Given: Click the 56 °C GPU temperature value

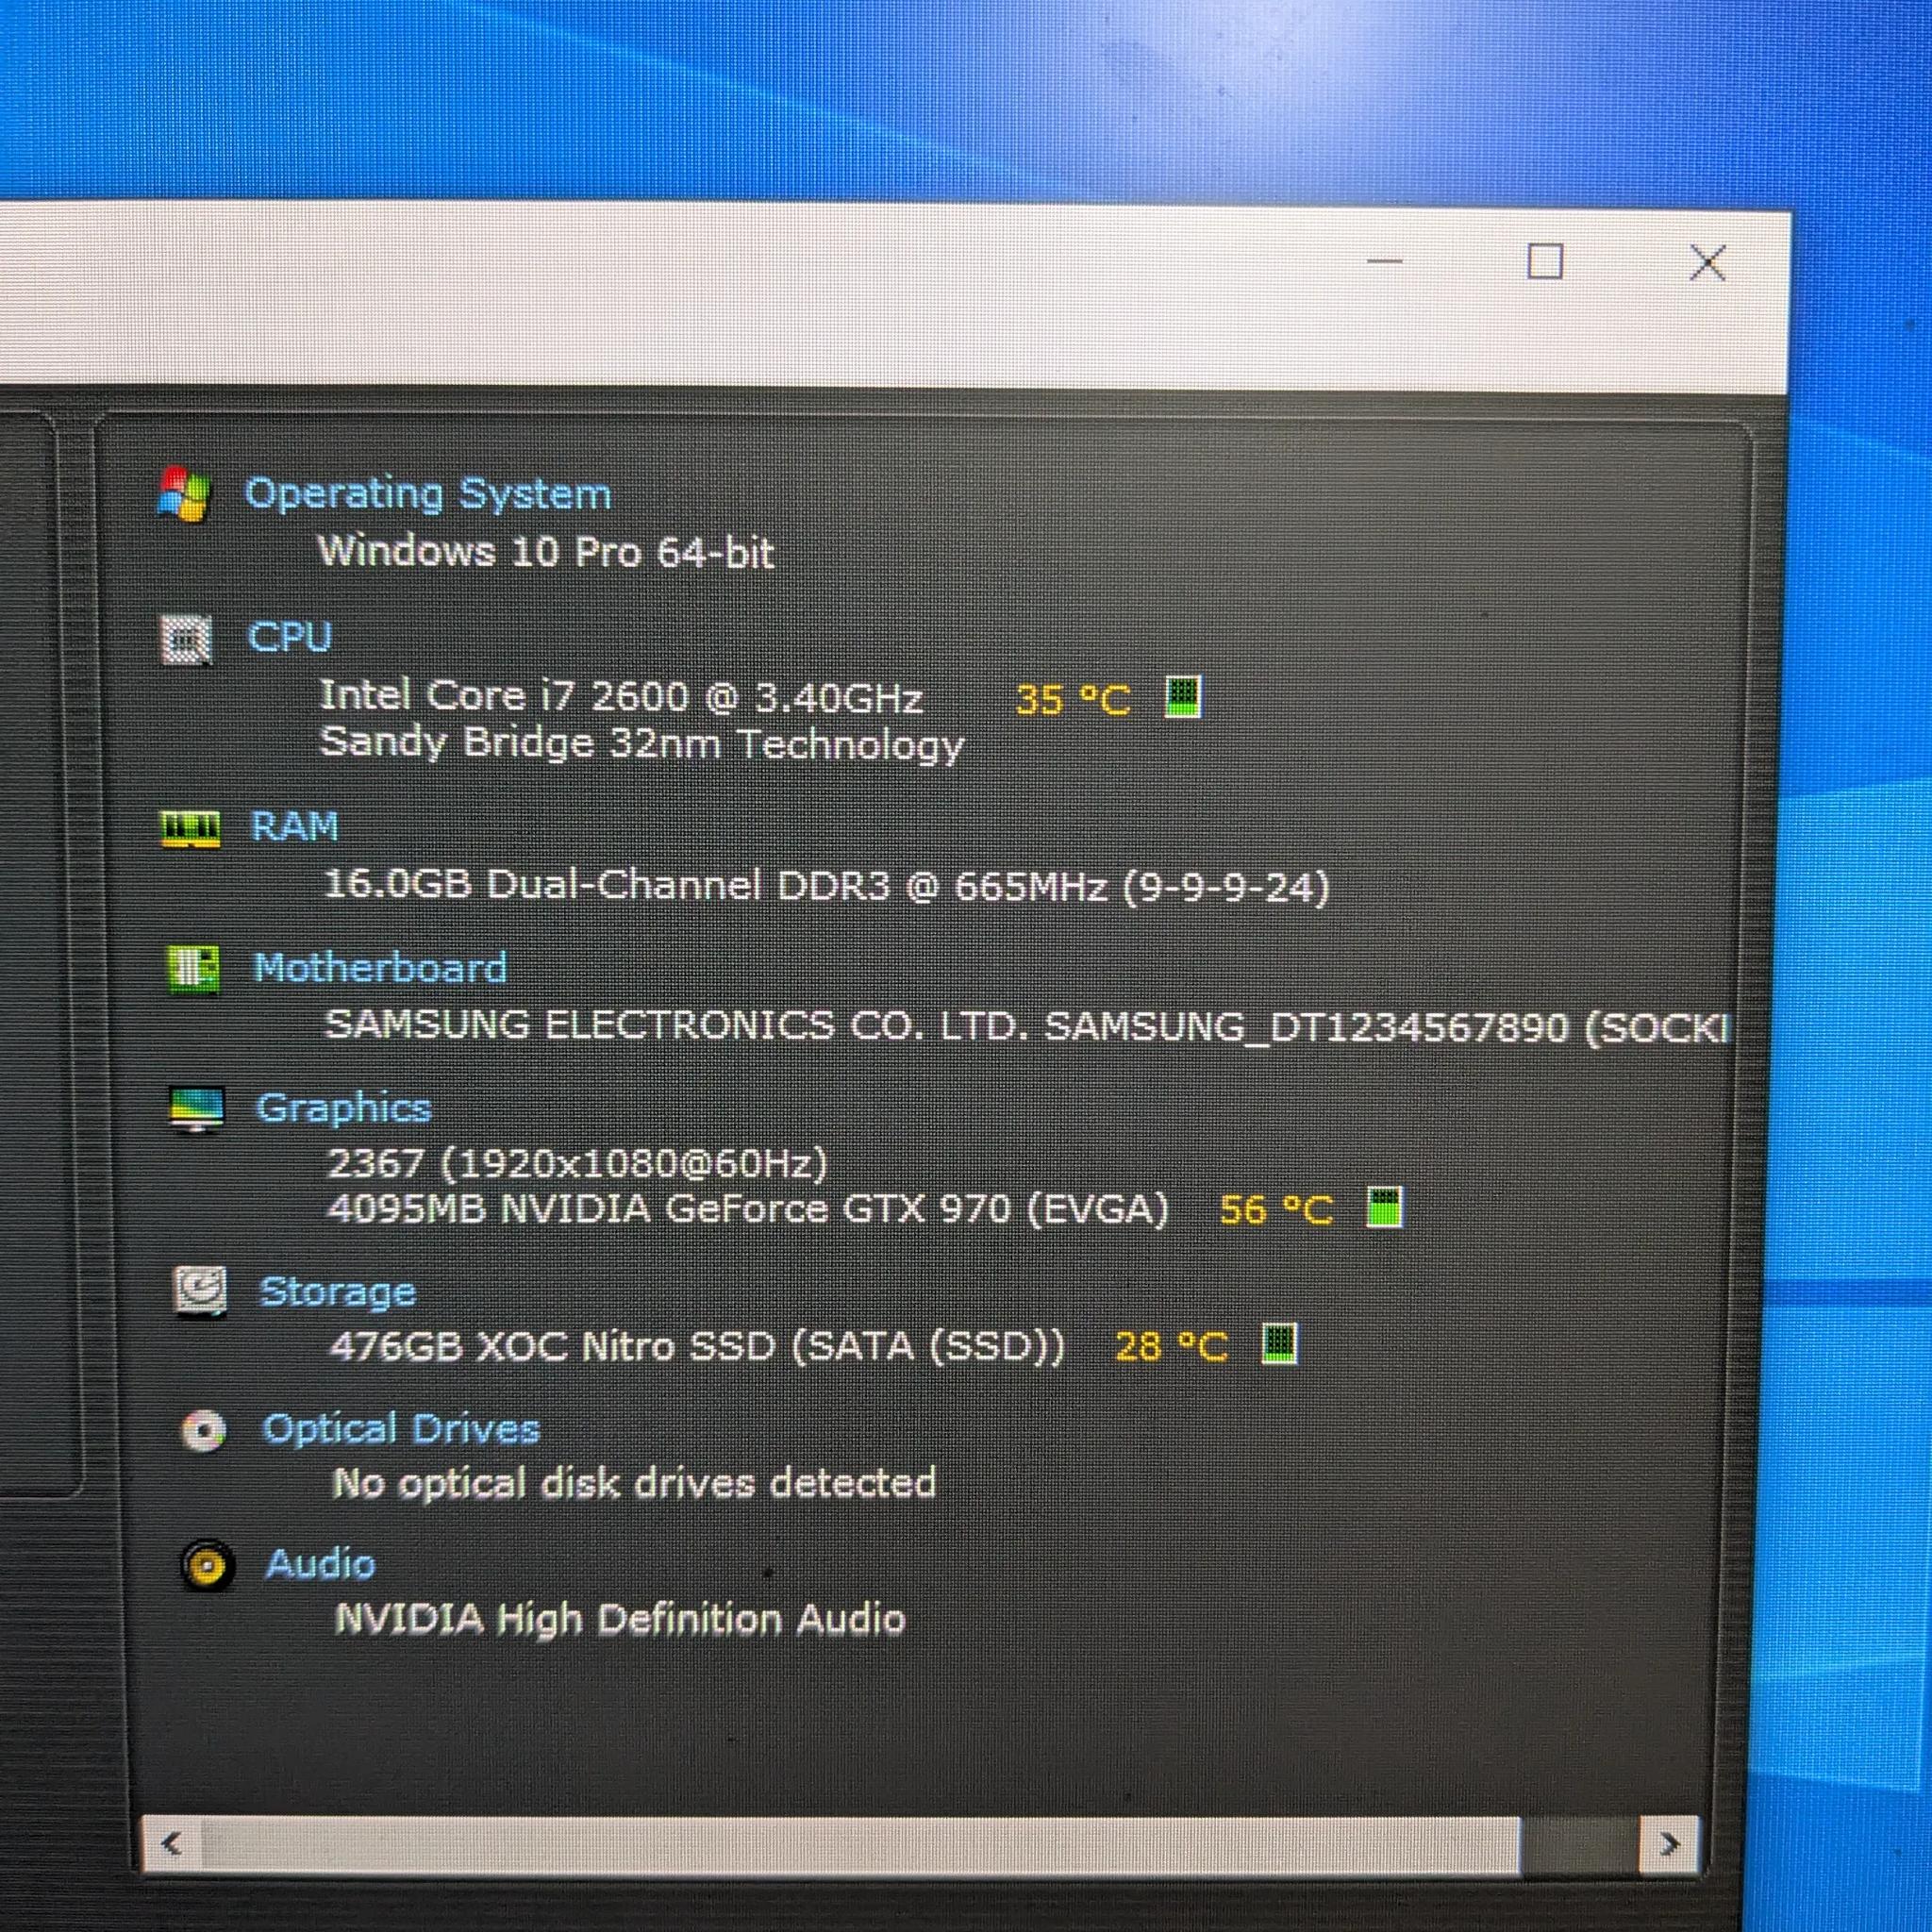Looking at the screenshot, I should coord(1276,1210).
